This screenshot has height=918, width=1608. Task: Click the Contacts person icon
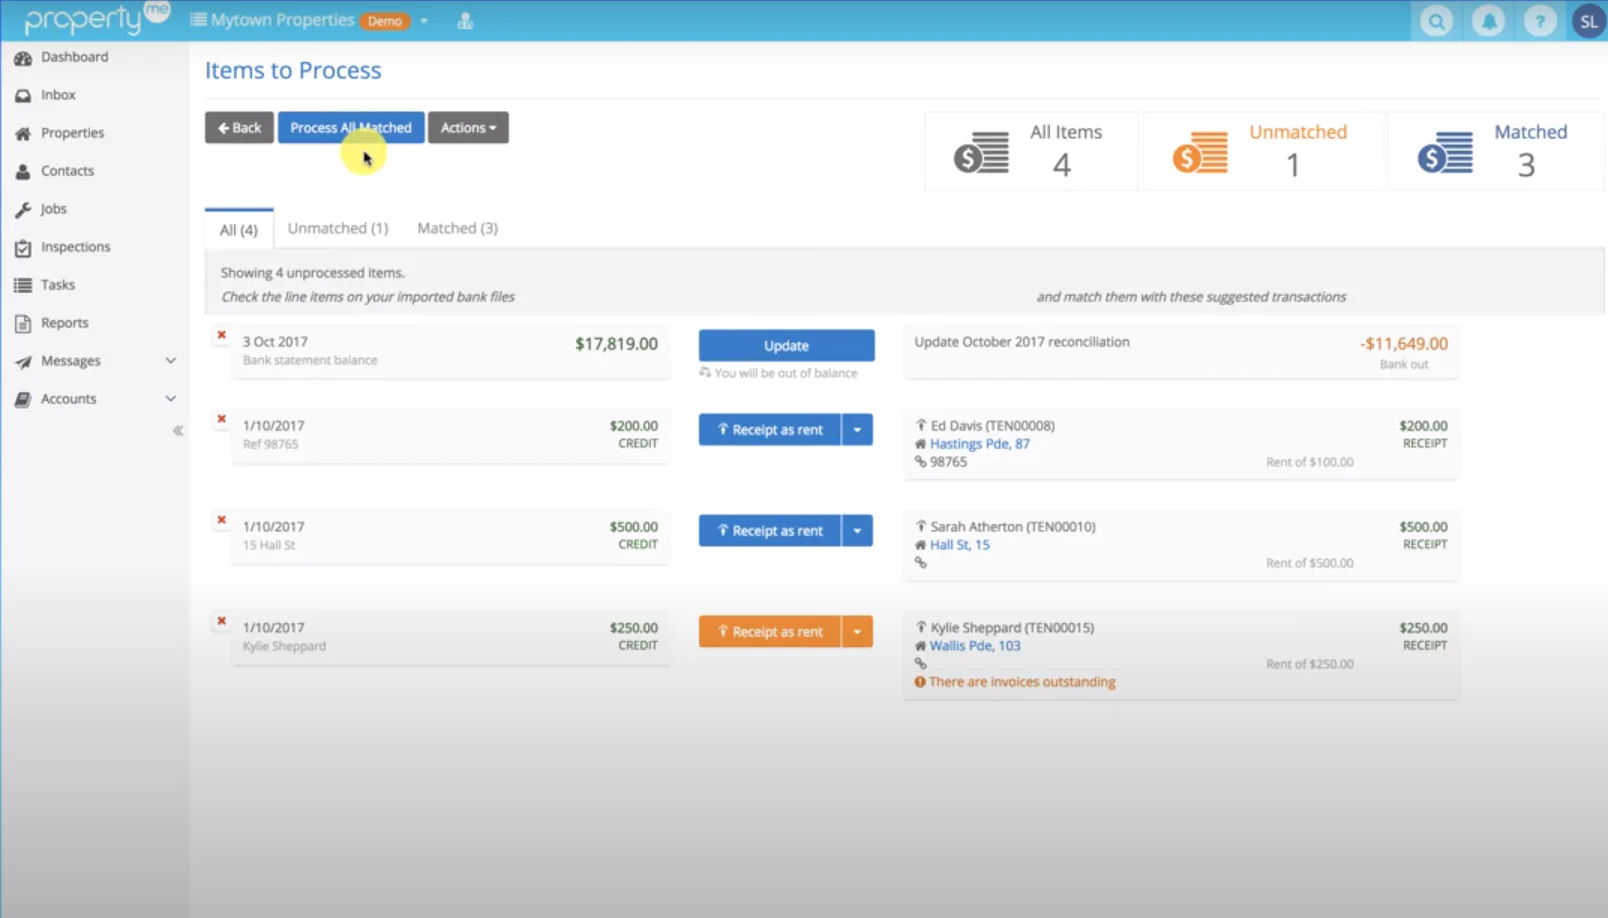[x=23, y=172]
